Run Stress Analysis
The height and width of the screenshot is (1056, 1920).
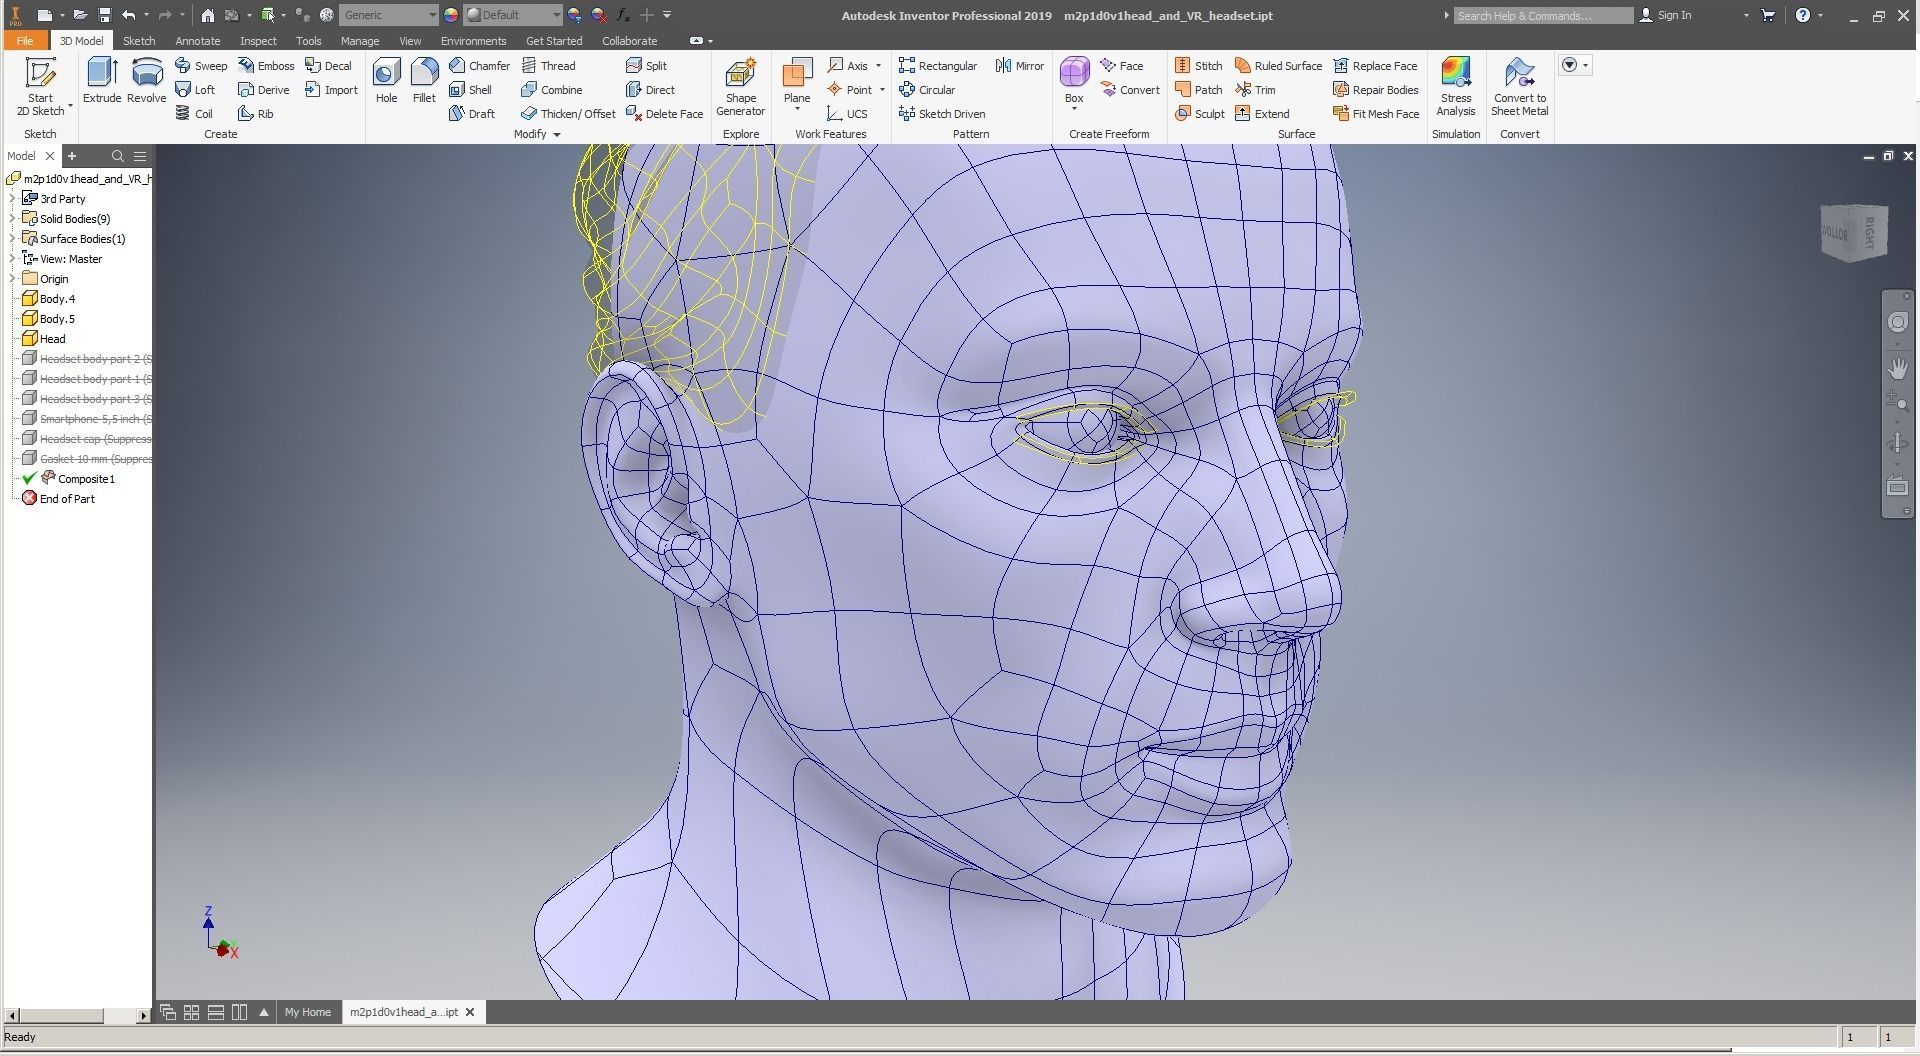tap(1456, 87)
